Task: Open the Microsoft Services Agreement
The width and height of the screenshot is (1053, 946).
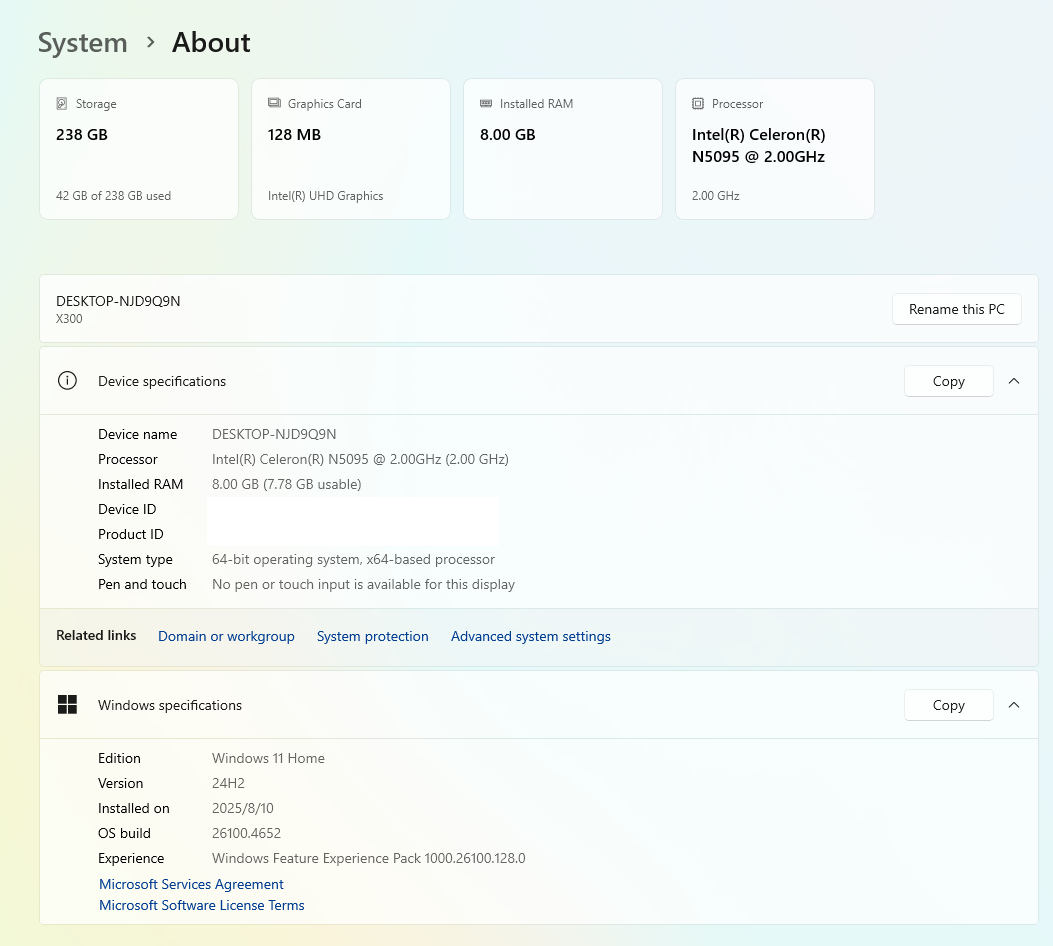Action: point(191,884)
